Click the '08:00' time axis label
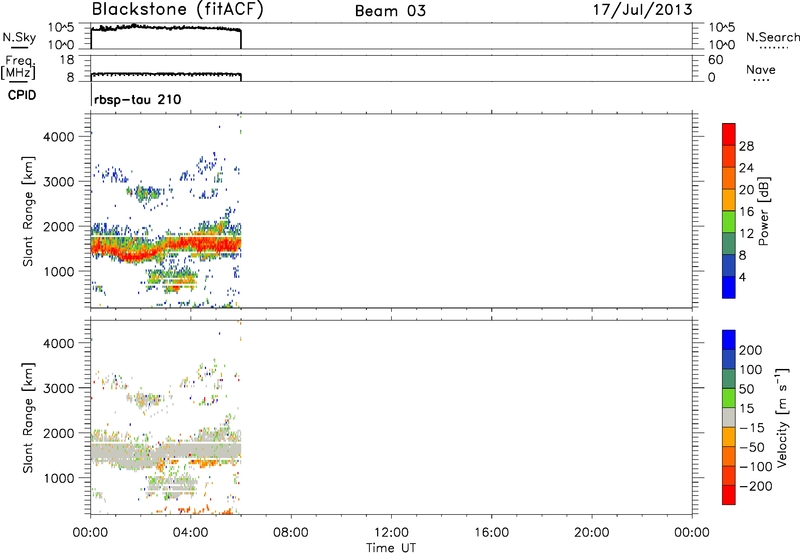This screenshot has height=554, width=800. click(x=290, y=533)
